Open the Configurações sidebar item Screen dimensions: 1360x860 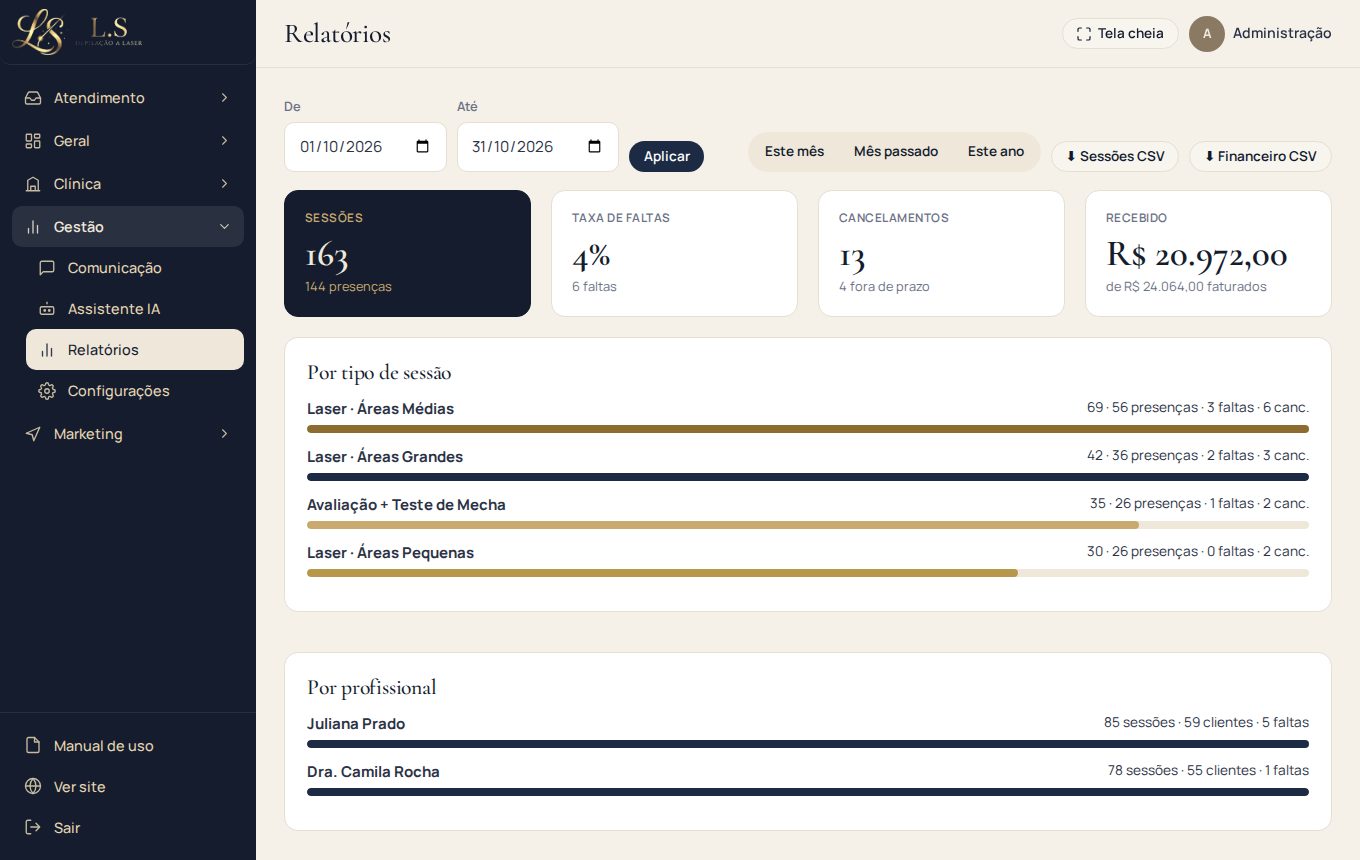point(135,391)
